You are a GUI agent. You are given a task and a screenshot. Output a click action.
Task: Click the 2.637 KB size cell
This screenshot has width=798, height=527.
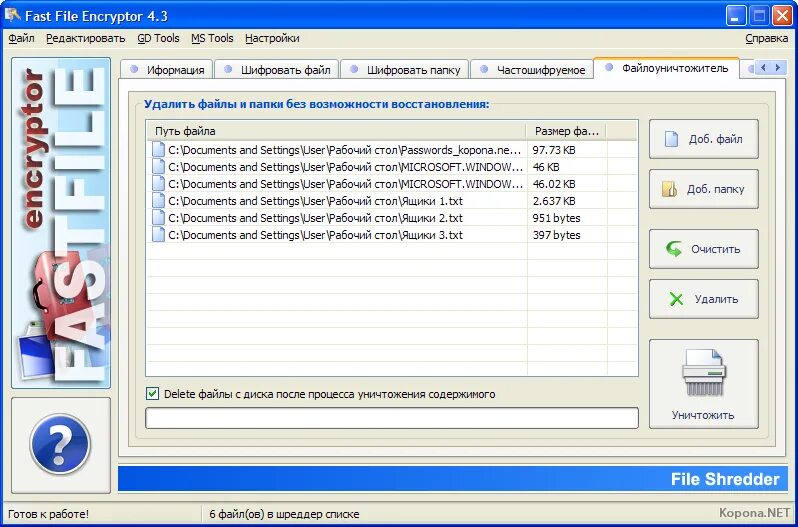(554, 201)
